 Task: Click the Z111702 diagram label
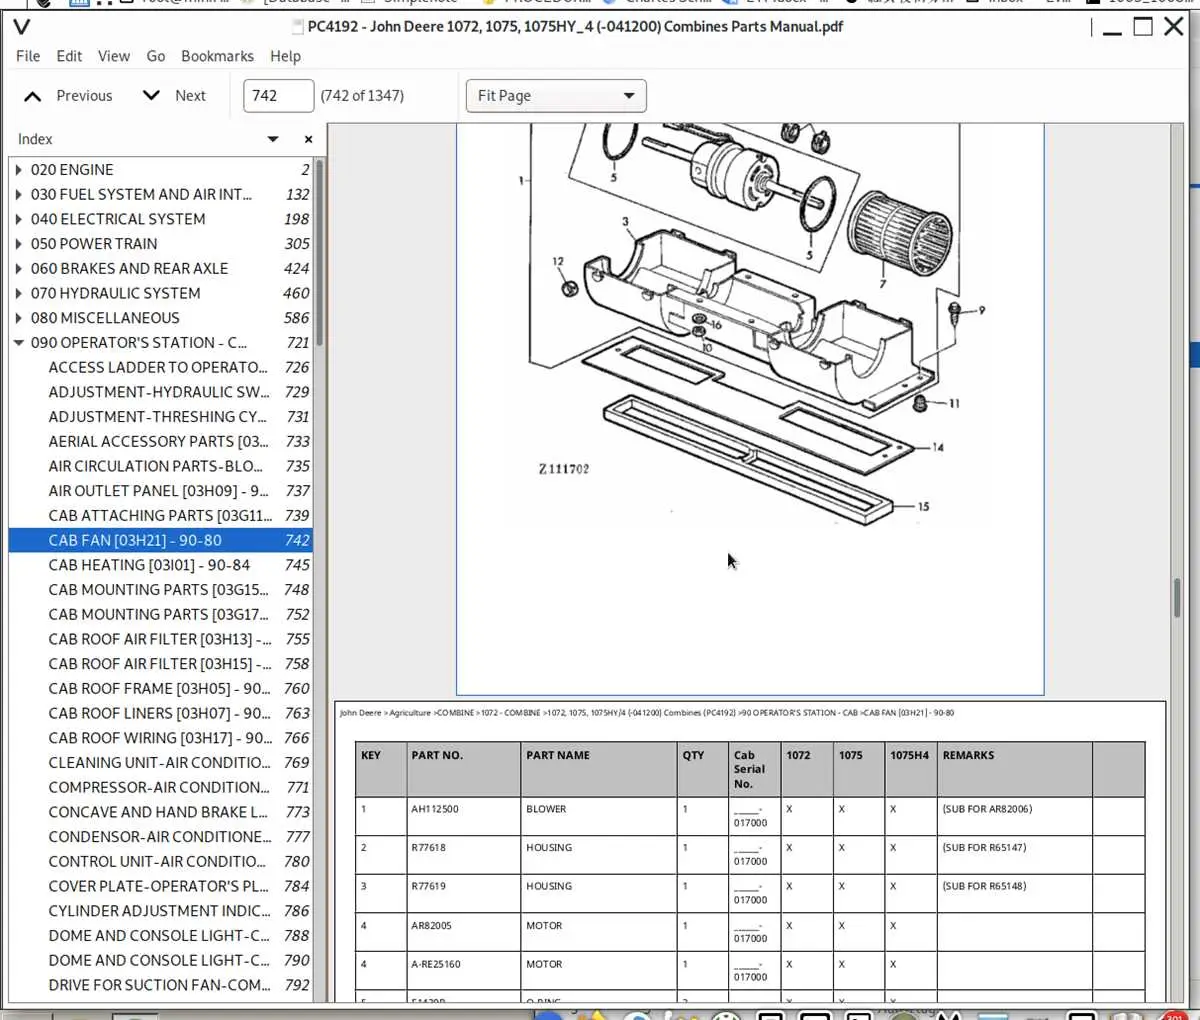(564, 469)
